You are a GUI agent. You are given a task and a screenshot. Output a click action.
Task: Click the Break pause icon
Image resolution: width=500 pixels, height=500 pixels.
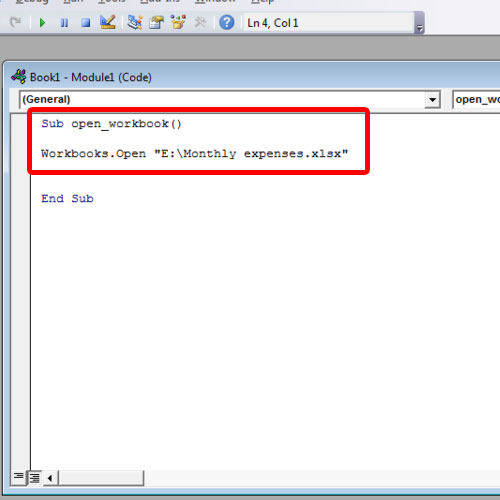pyautogui.click(x=64, y=23)
